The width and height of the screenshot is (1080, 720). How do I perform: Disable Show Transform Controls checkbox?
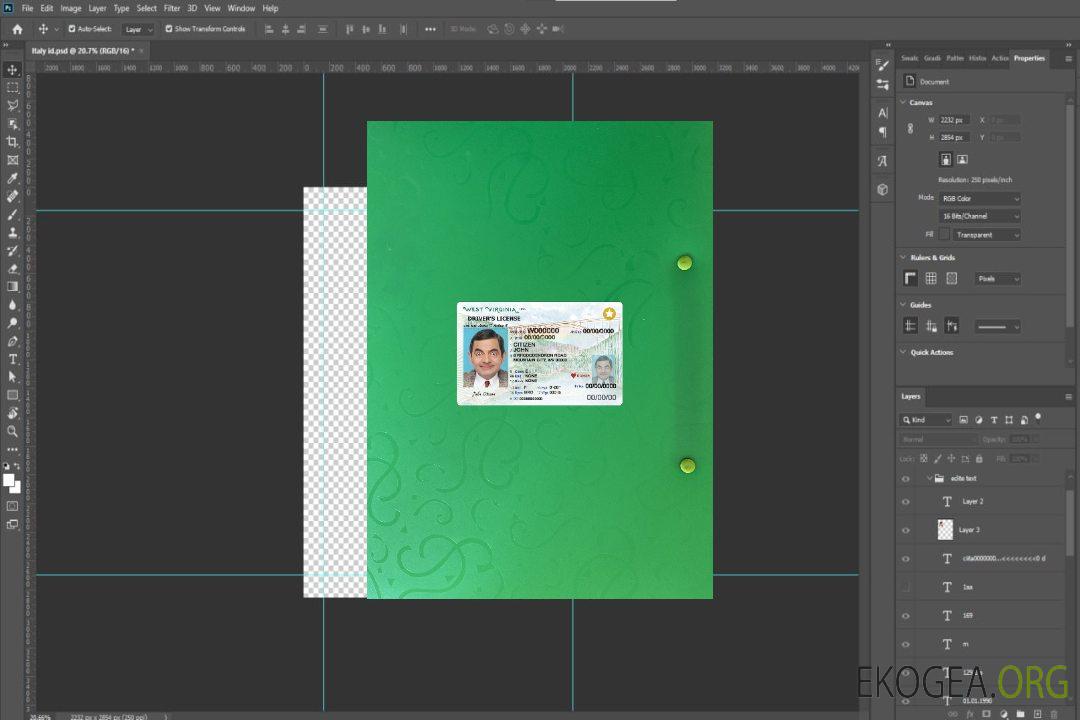point(169,29)
